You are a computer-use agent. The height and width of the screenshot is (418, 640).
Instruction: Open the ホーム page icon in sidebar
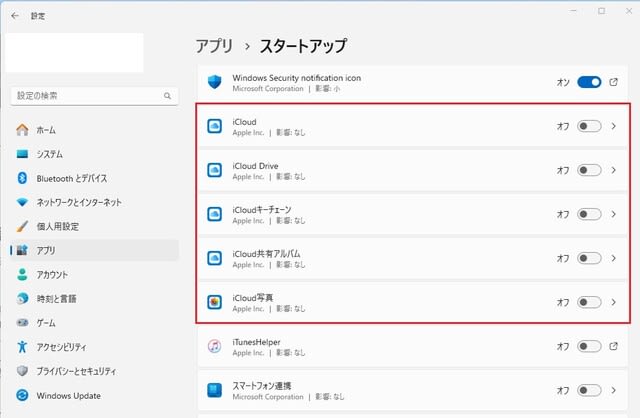[x=22, y=130]
